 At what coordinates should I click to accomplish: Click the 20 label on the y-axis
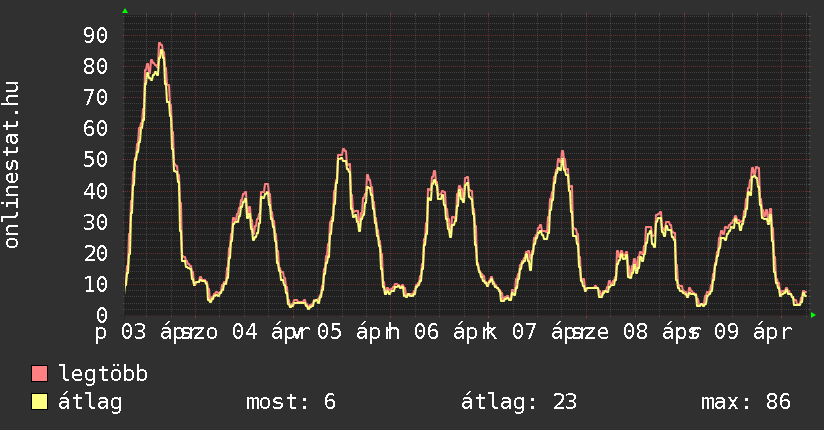click(x=95, y=253)
